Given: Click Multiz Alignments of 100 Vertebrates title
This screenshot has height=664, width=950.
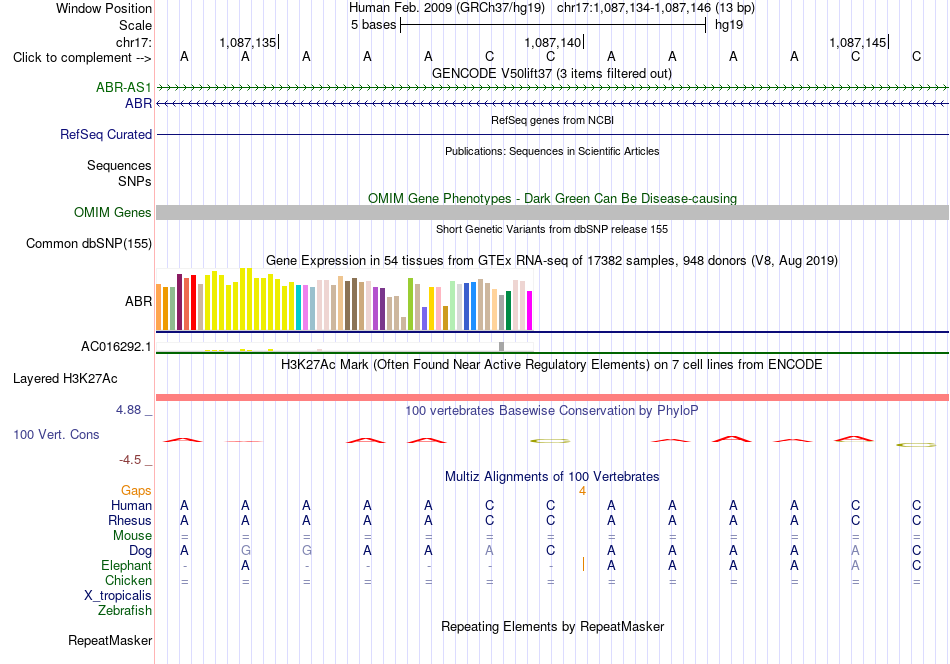Looking at the screenshot, I should coord(552,476).
